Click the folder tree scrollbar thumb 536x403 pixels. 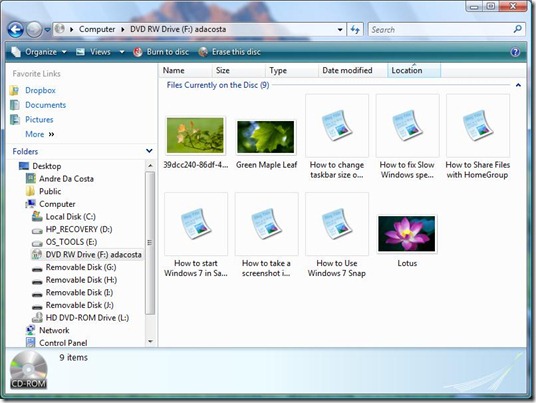150,243
